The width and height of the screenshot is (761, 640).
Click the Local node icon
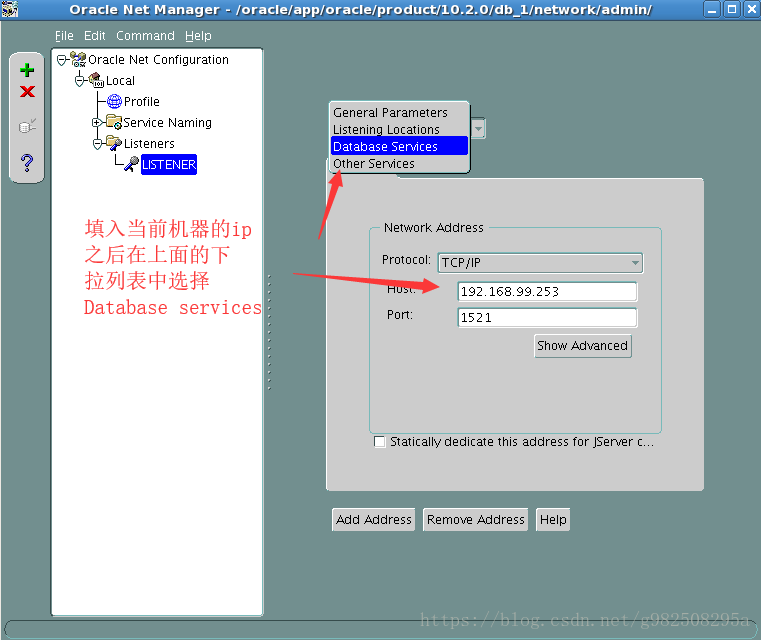(x=96, y=80)
